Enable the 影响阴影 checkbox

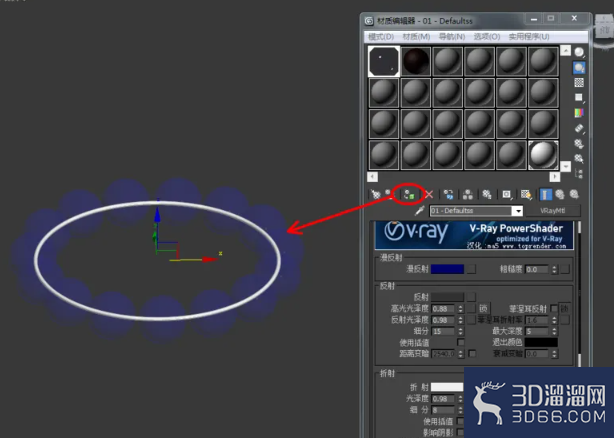461,433
